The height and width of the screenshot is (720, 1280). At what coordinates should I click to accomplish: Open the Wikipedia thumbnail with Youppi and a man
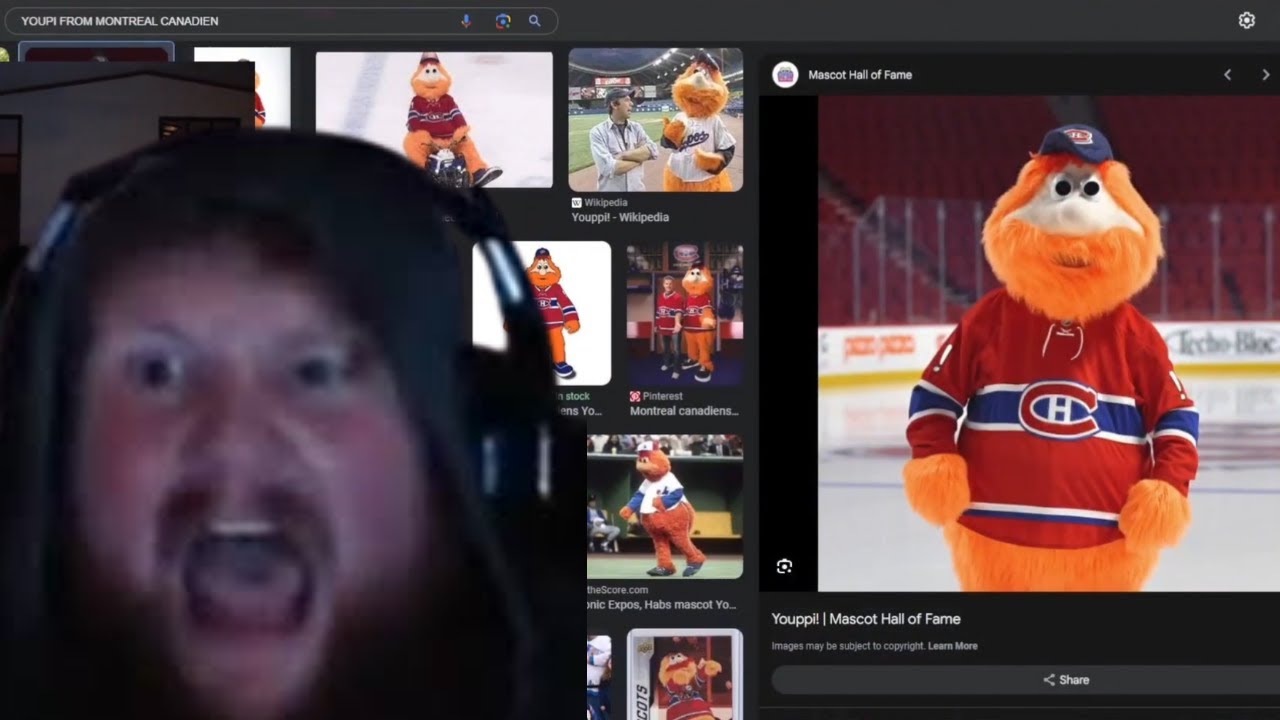click(x=656, y=120)
